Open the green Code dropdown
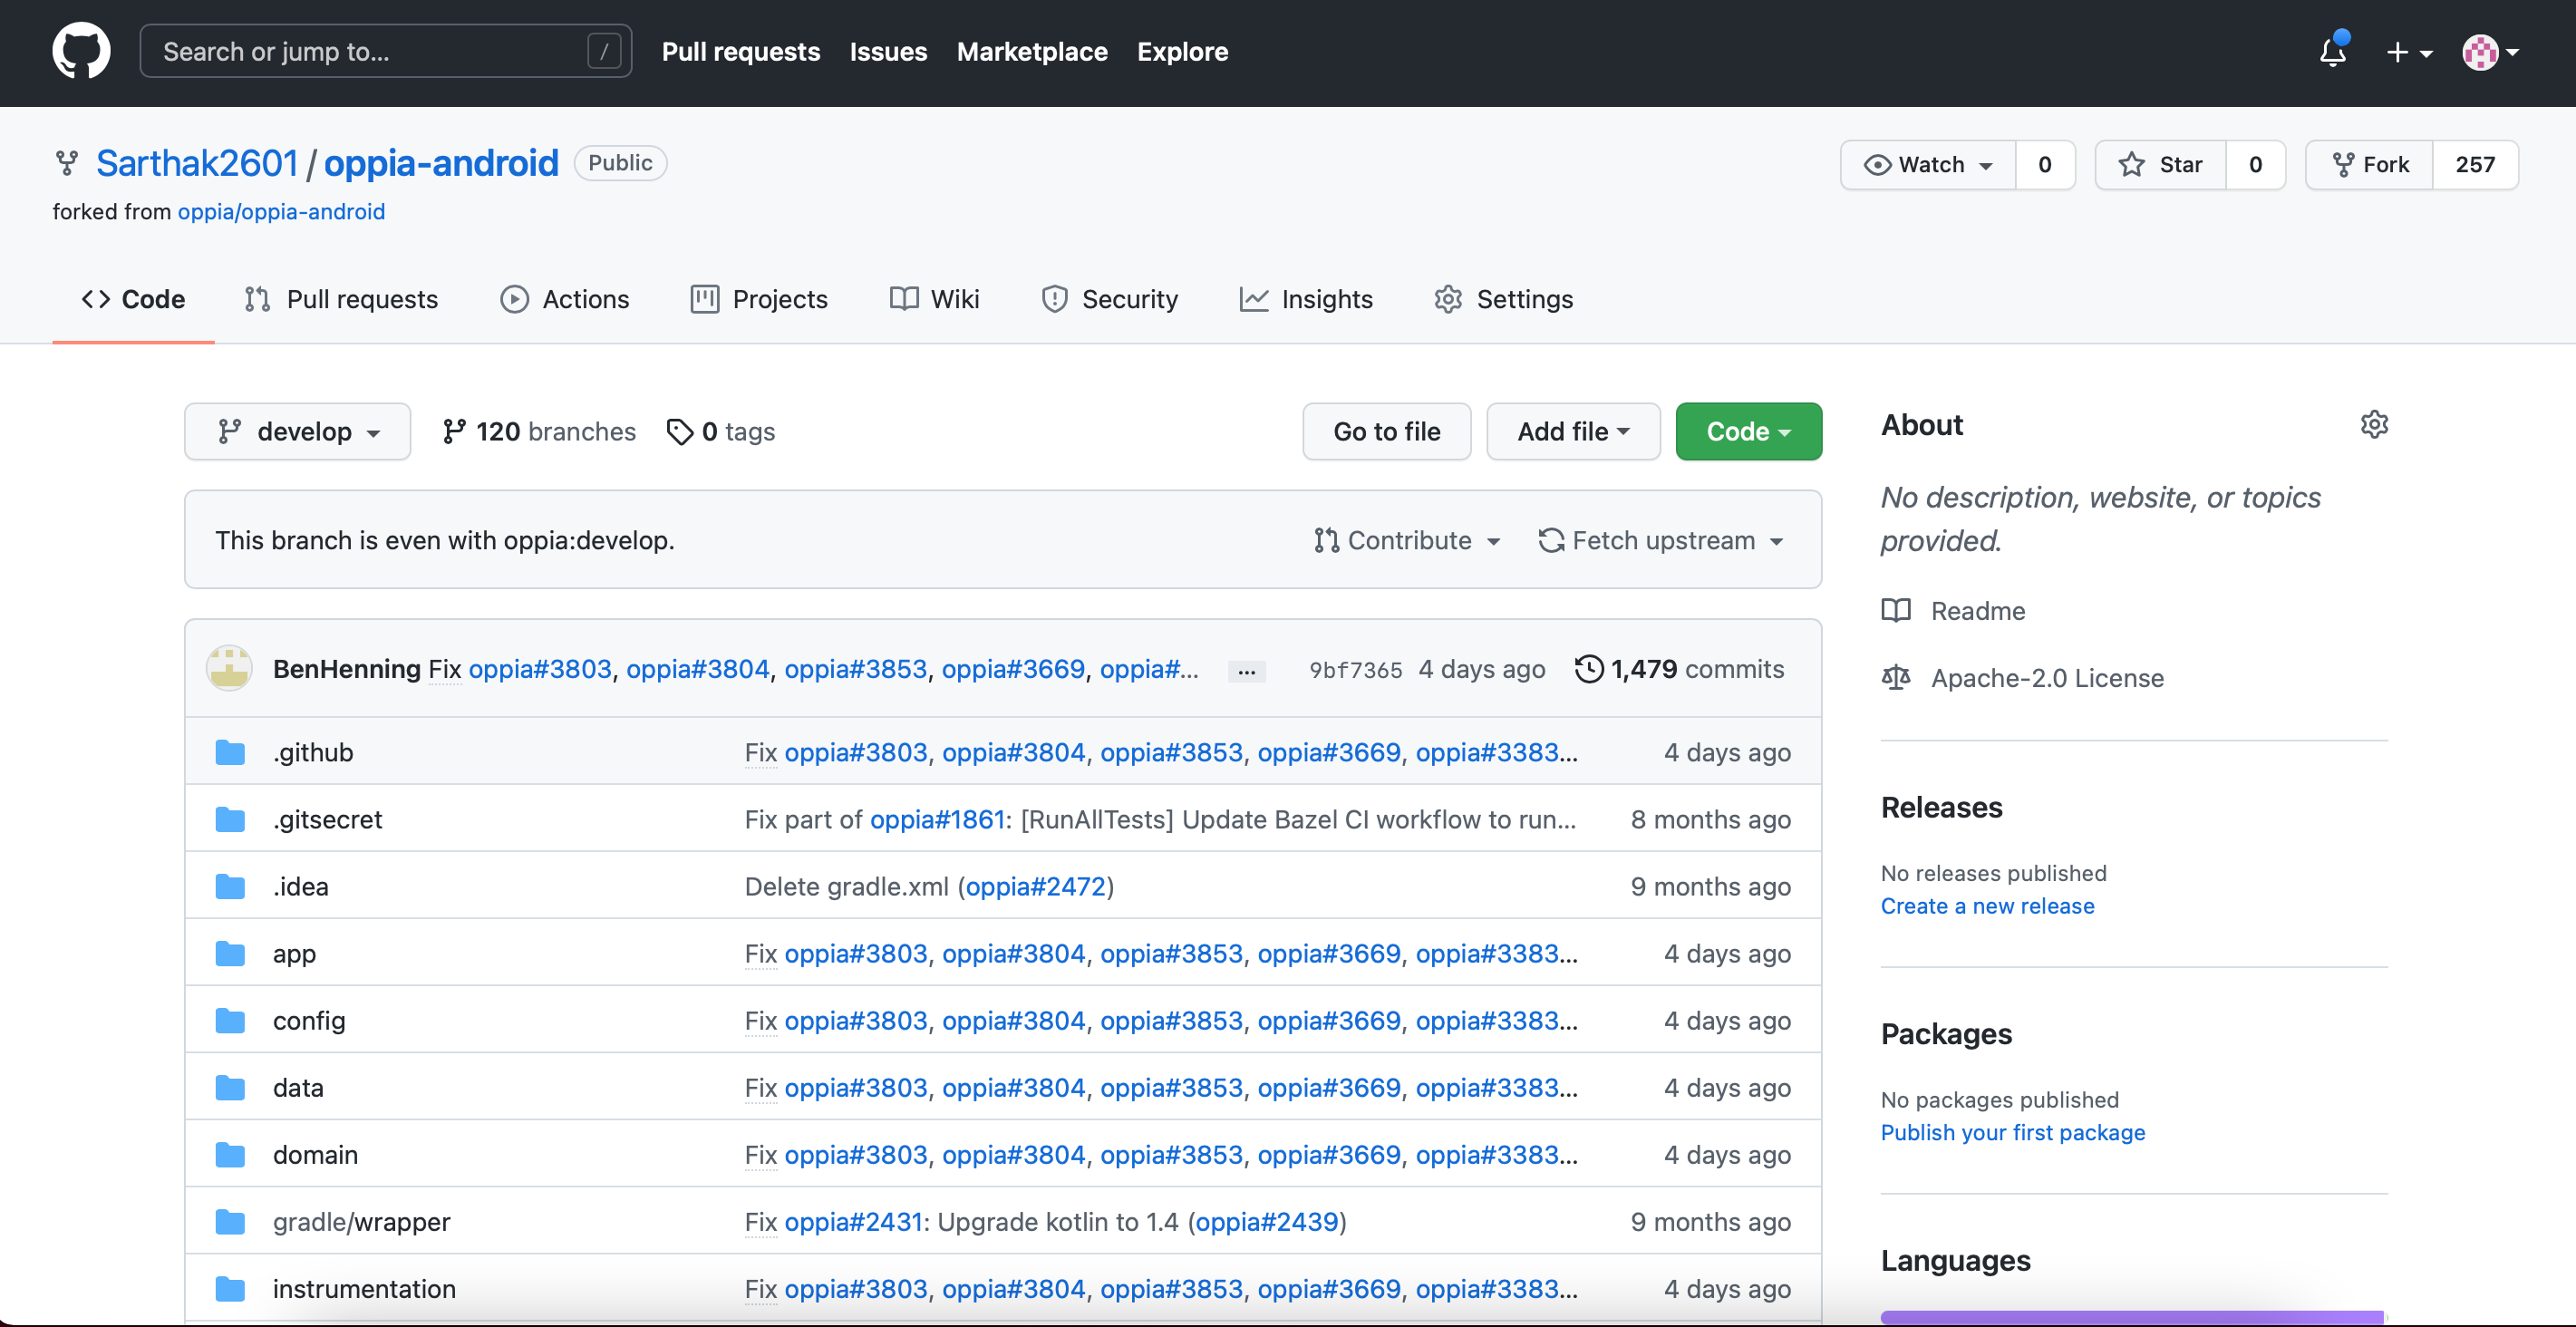Screen dimensions: 2576x1327 (x=1748, y=431)
